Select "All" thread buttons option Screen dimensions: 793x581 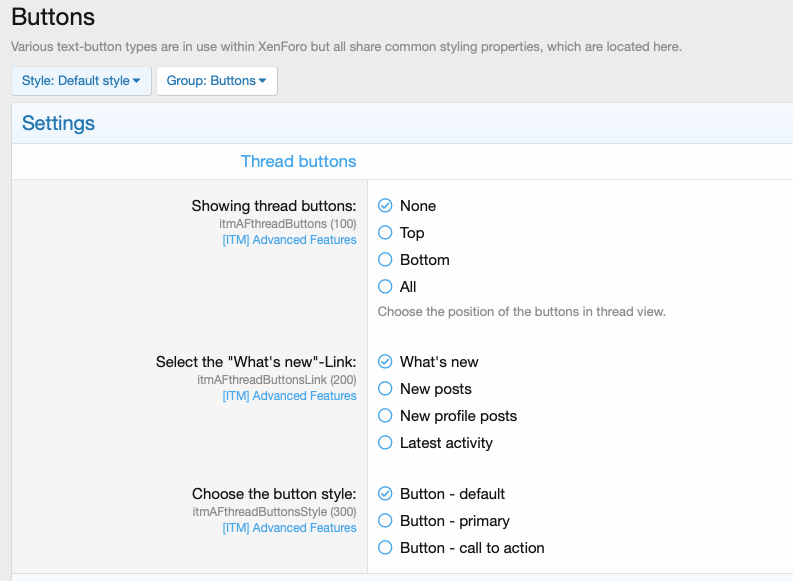[x=385, y=287]
